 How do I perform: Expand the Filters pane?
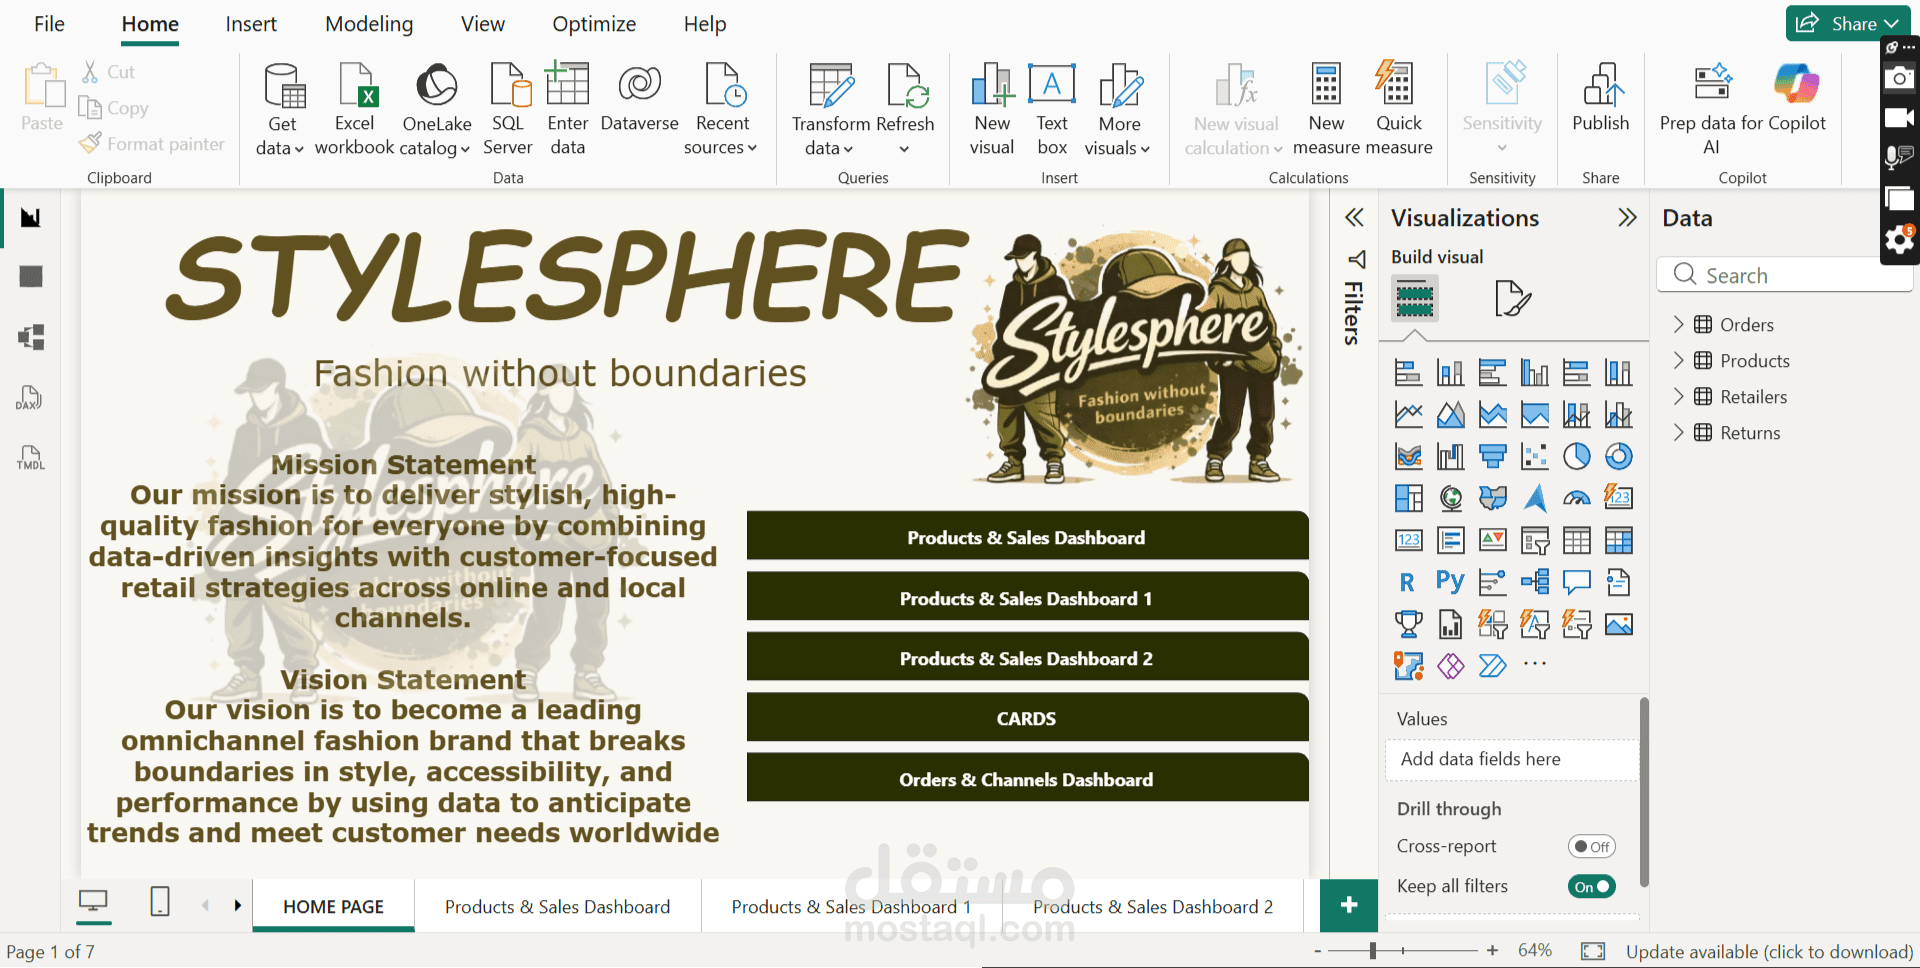(x=1354, y=218)
